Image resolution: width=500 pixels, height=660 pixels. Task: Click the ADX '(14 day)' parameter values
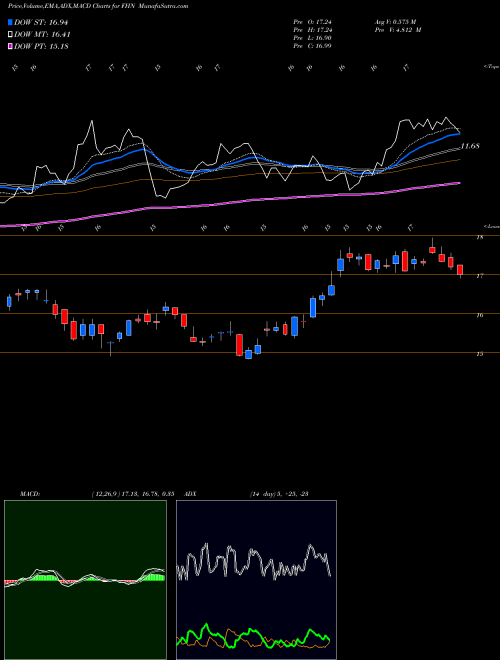pos(279,494)
